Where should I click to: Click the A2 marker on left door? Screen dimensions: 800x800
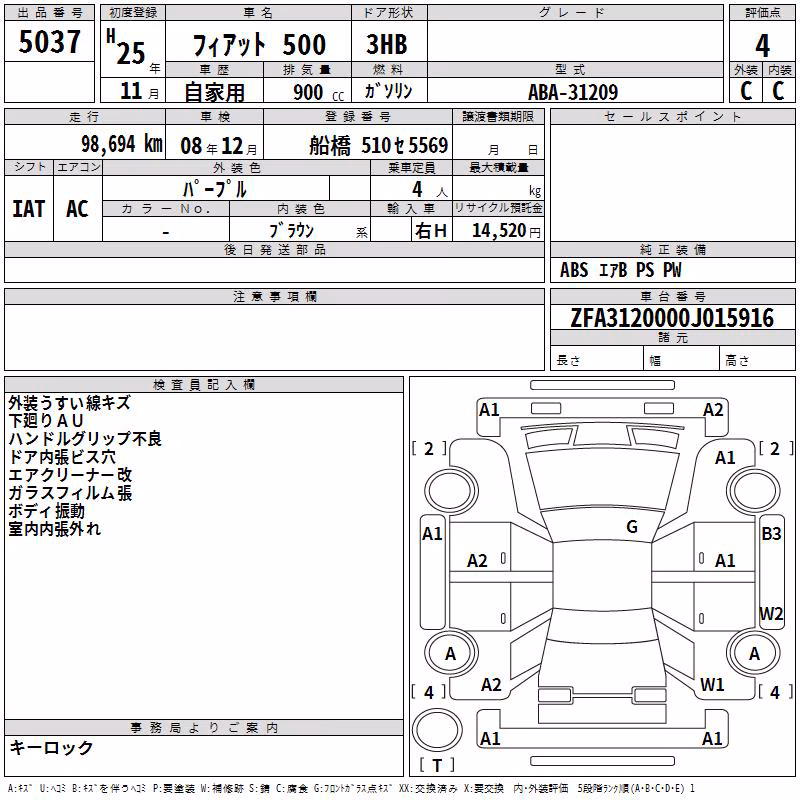pyautogui.click(x=477, y=561)
